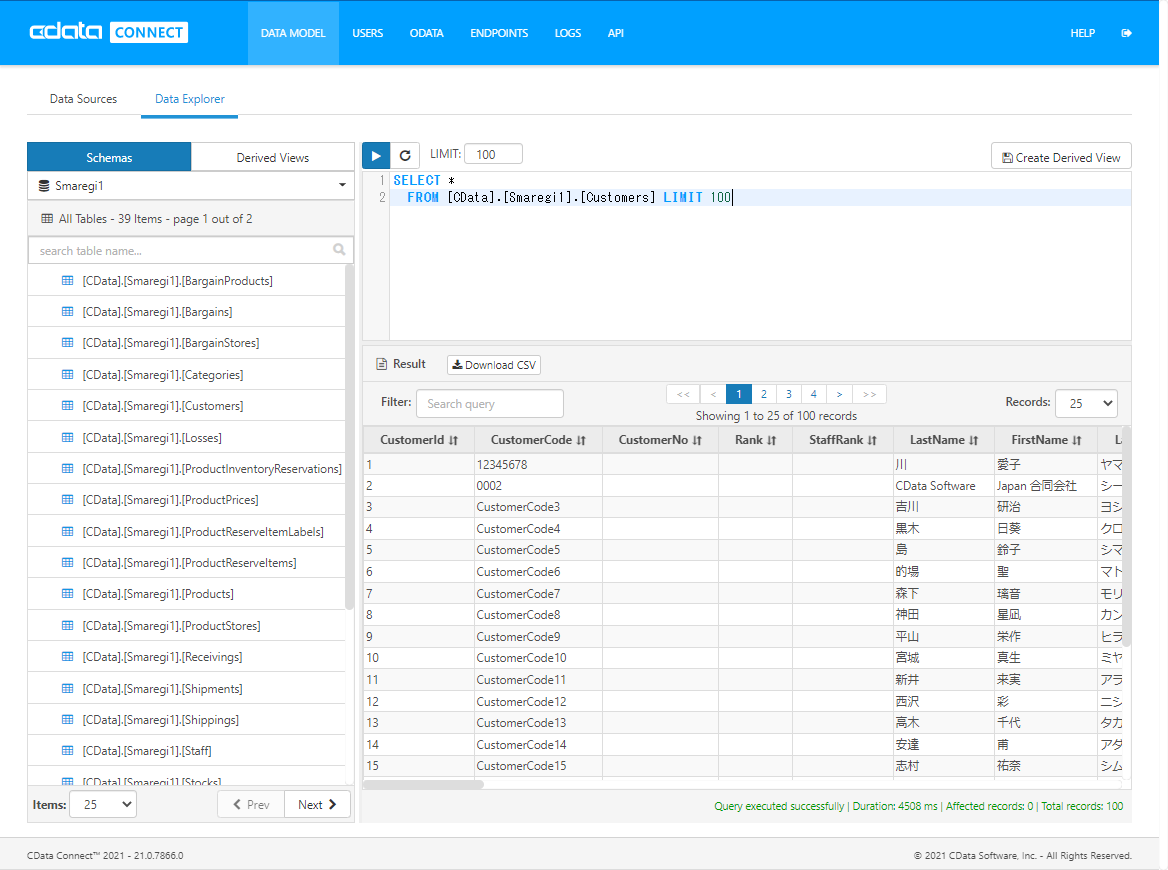Run the query with play button

pos(376,156)
